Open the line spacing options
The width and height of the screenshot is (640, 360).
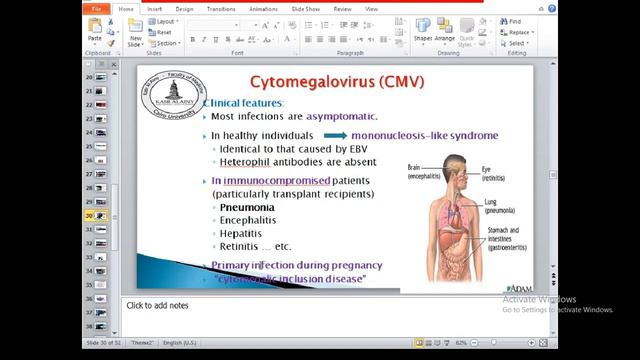click(368, 25)
